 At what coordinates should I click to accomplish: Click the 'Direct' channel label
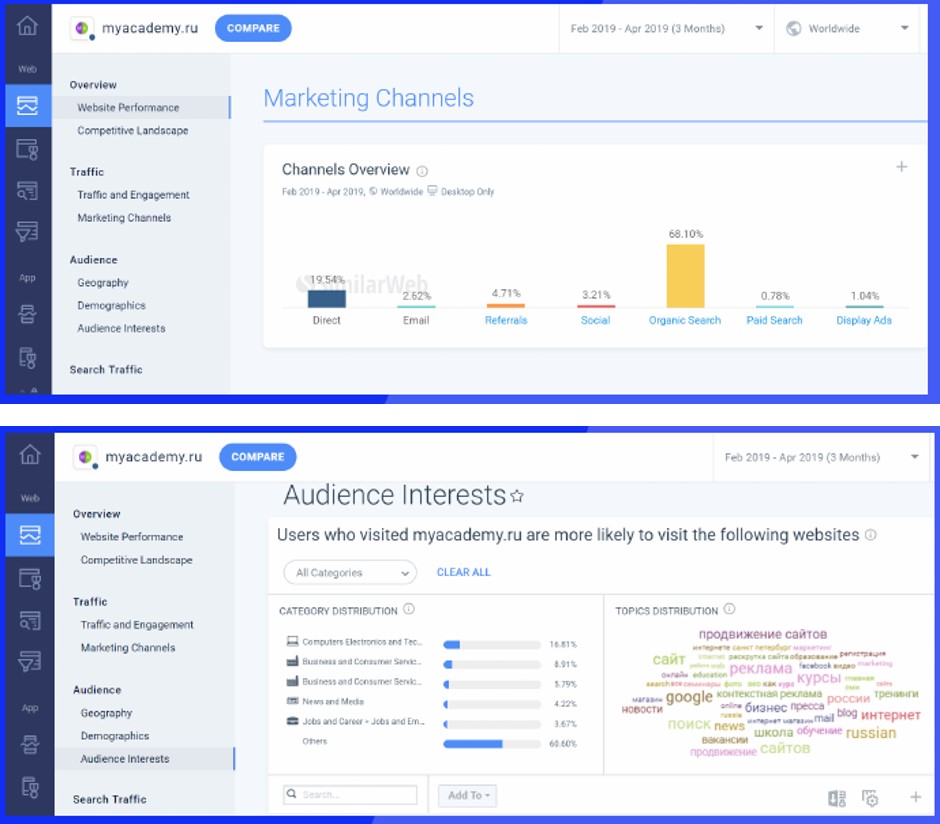(x=327, y=320)
